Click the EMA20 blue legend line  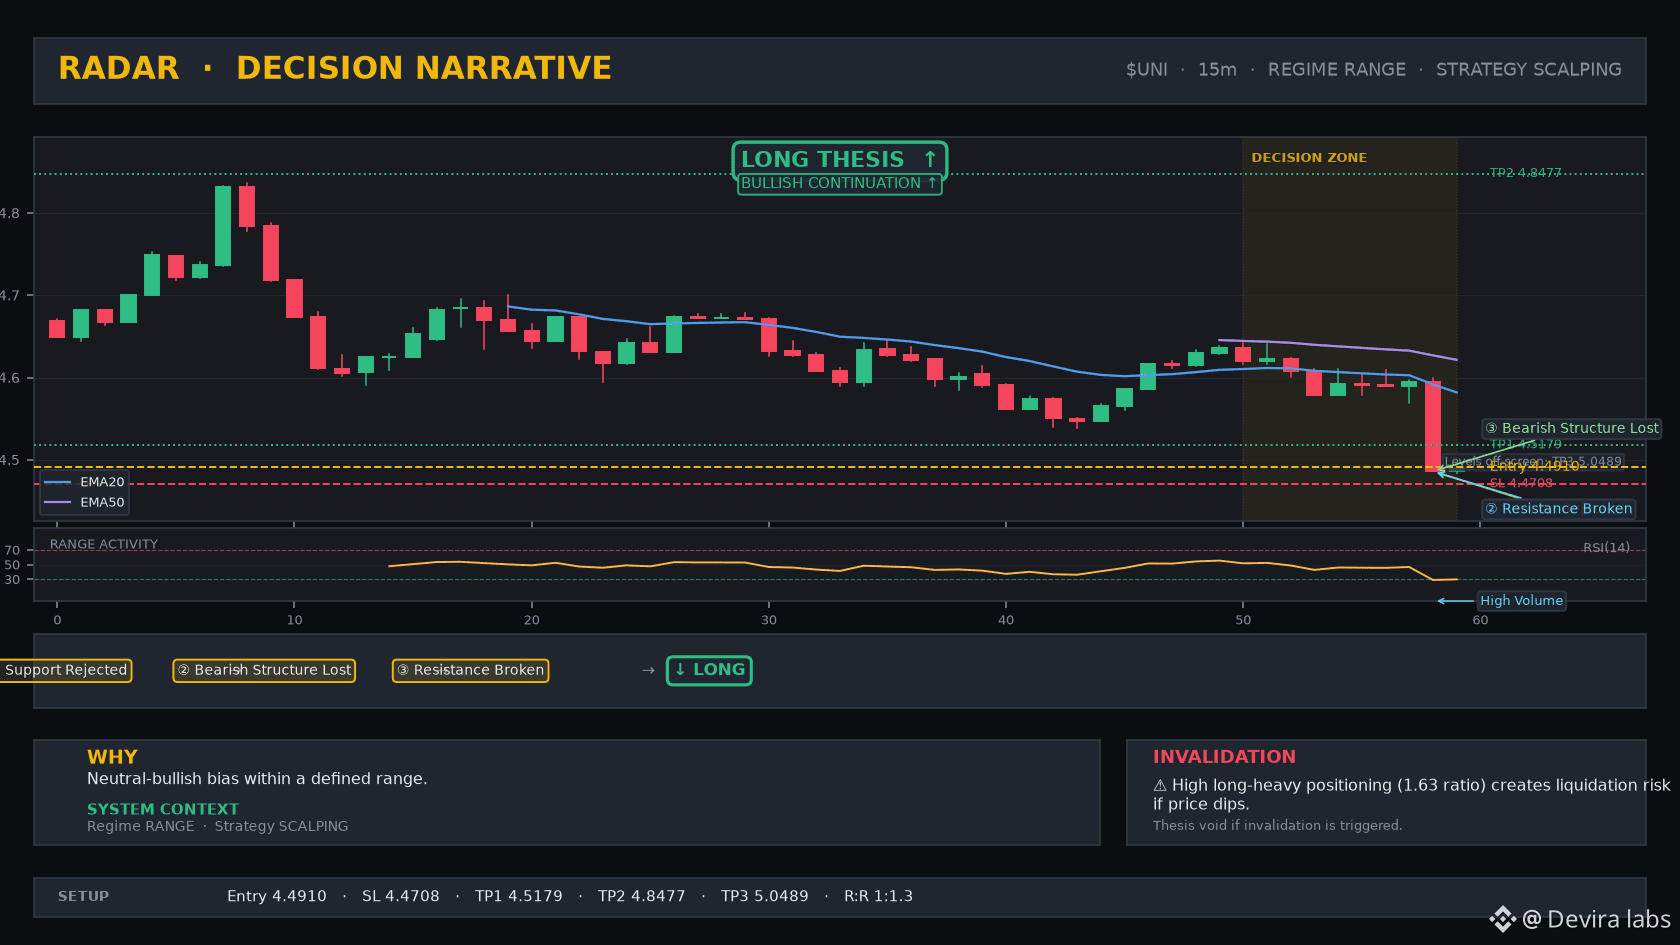tap(58, 482)
